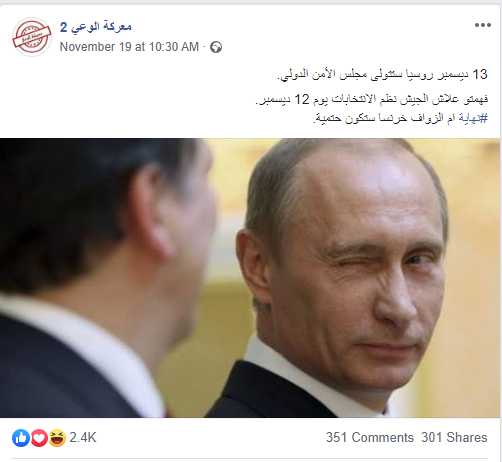Click the November 19 at 10:30 AM timestamp
Viewport: 502px width, 462px height.
pos(129,47)
